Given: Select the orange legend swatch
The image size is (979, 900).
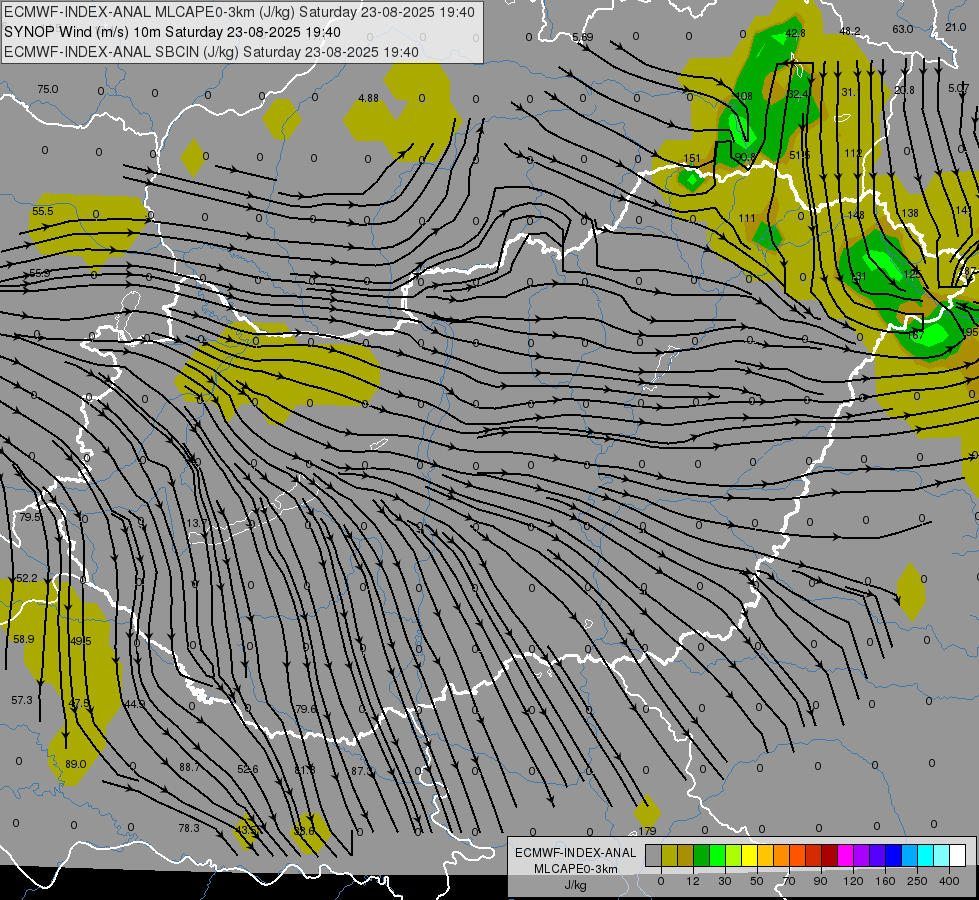Looking at the screenshot, I should 782,856.
